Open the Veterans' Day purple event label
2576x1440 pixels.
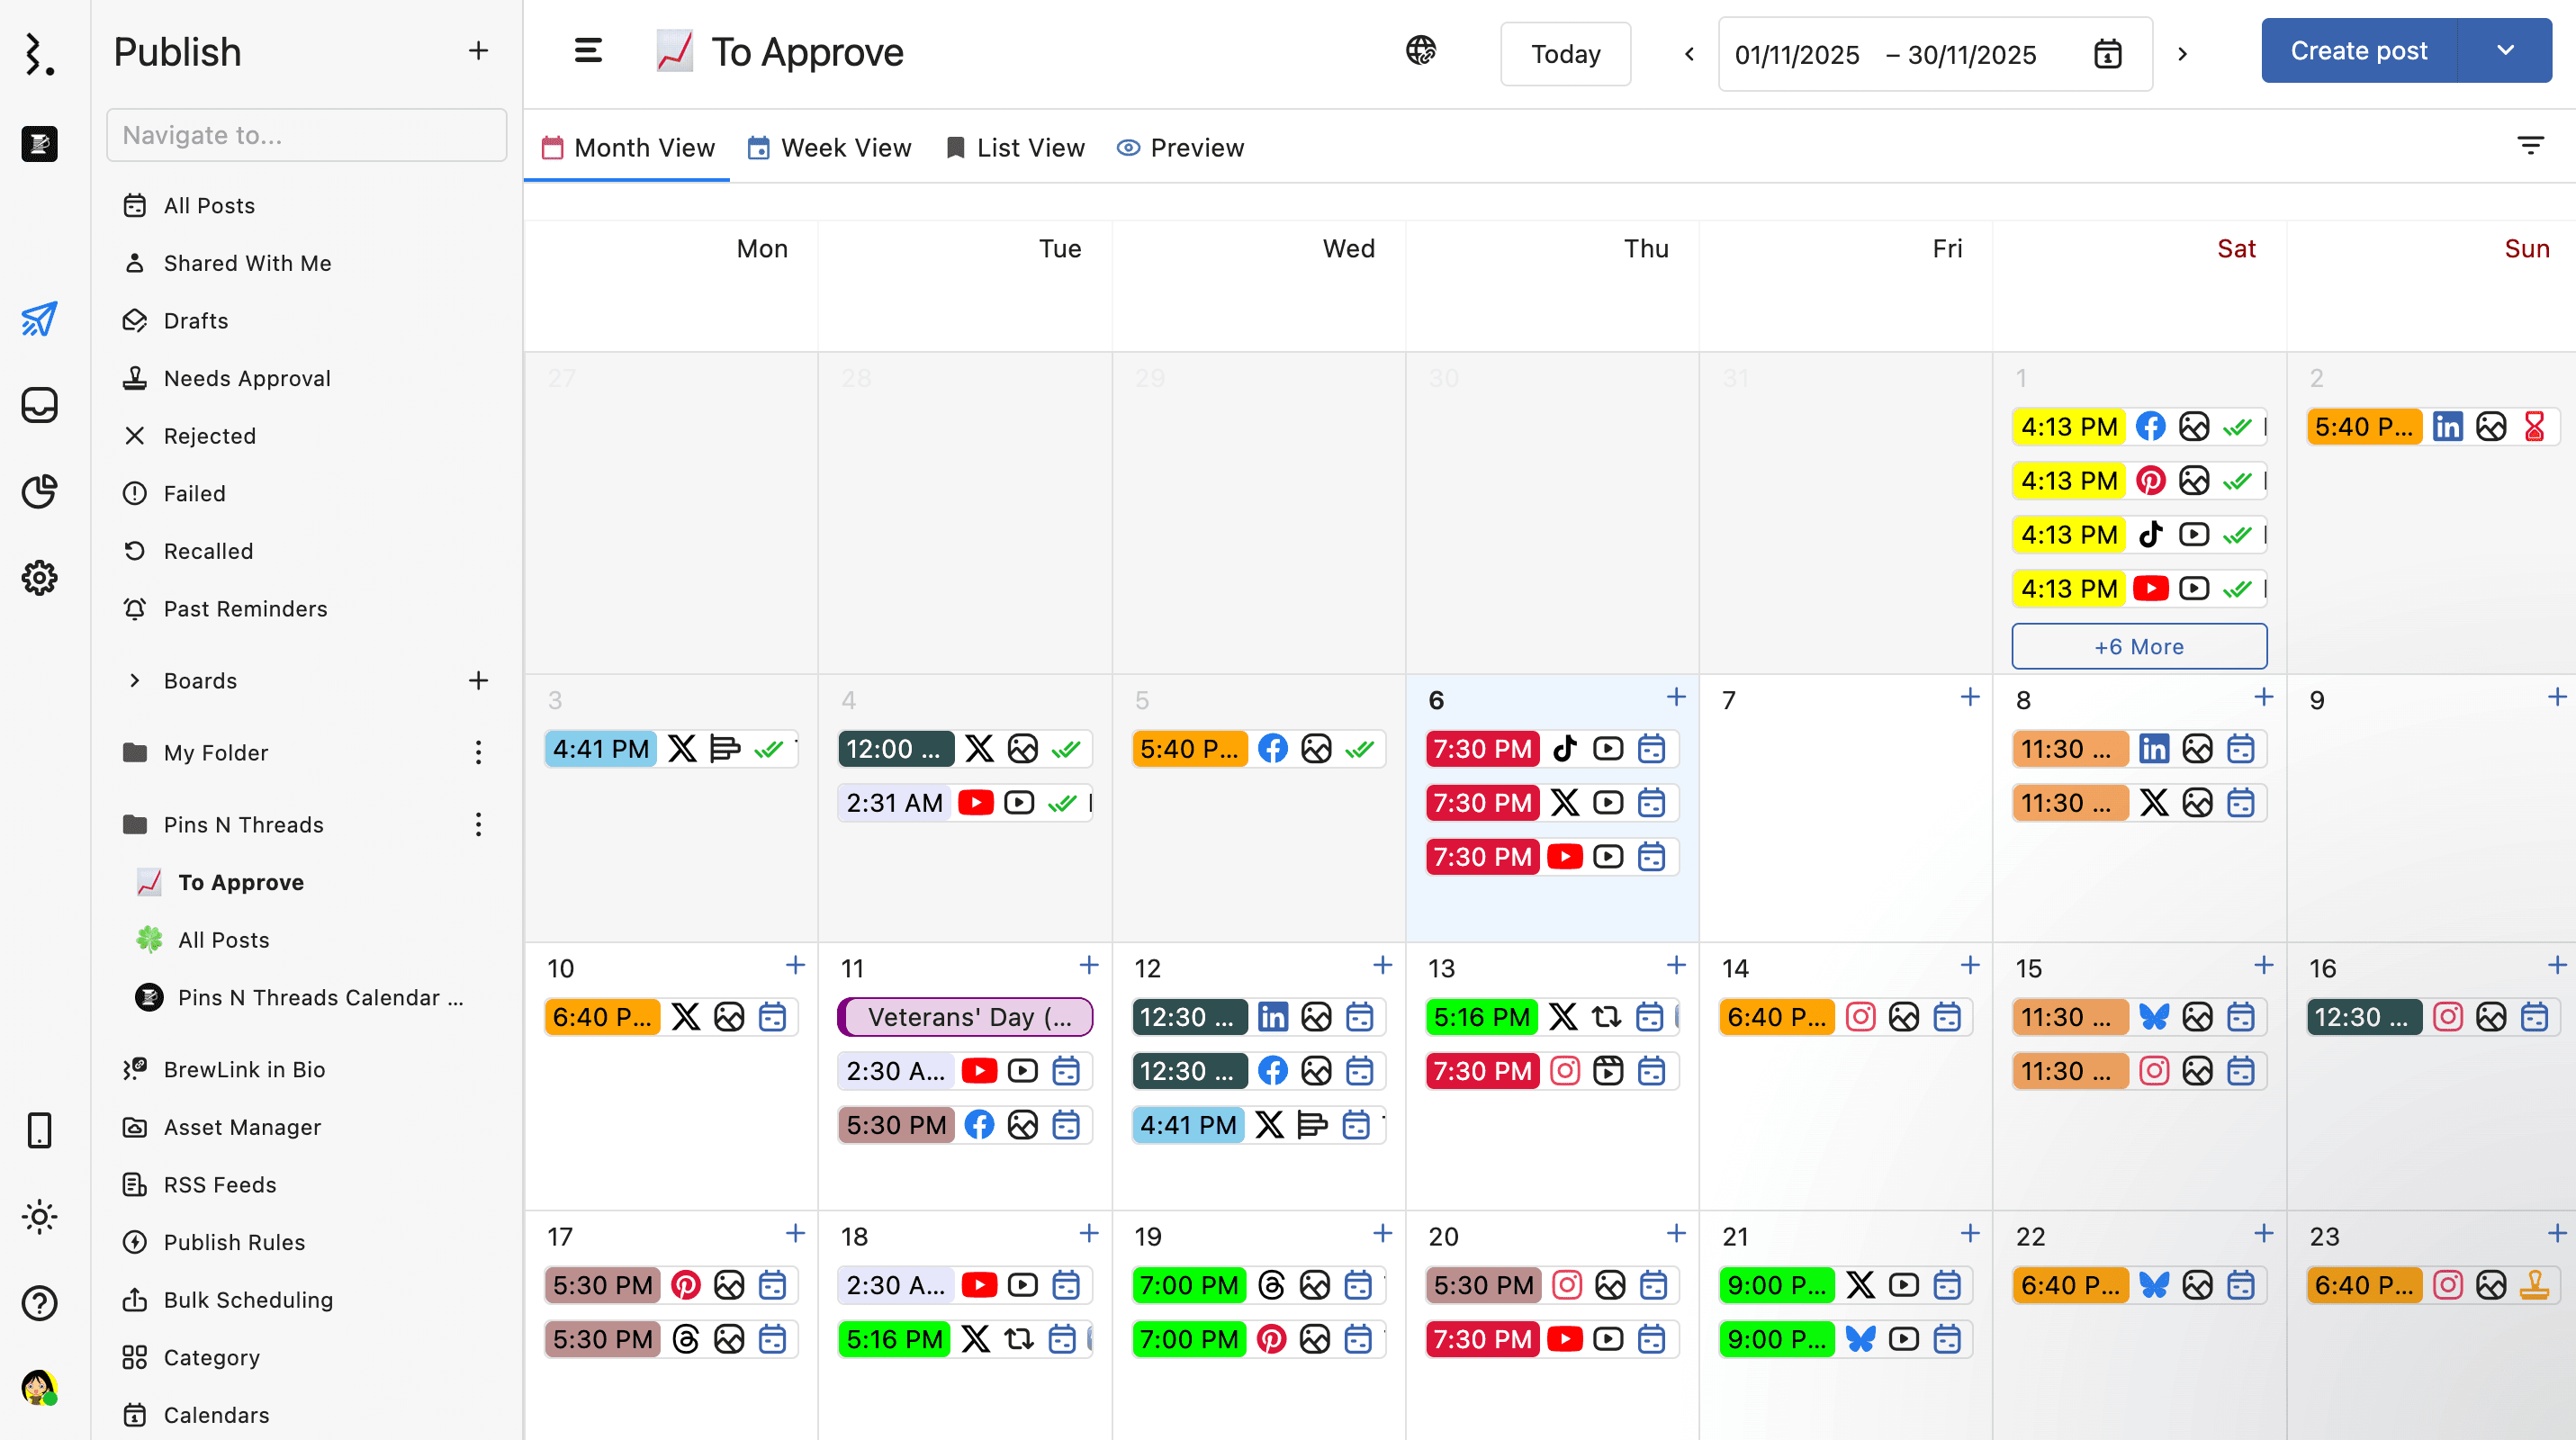click(965, 1017)
